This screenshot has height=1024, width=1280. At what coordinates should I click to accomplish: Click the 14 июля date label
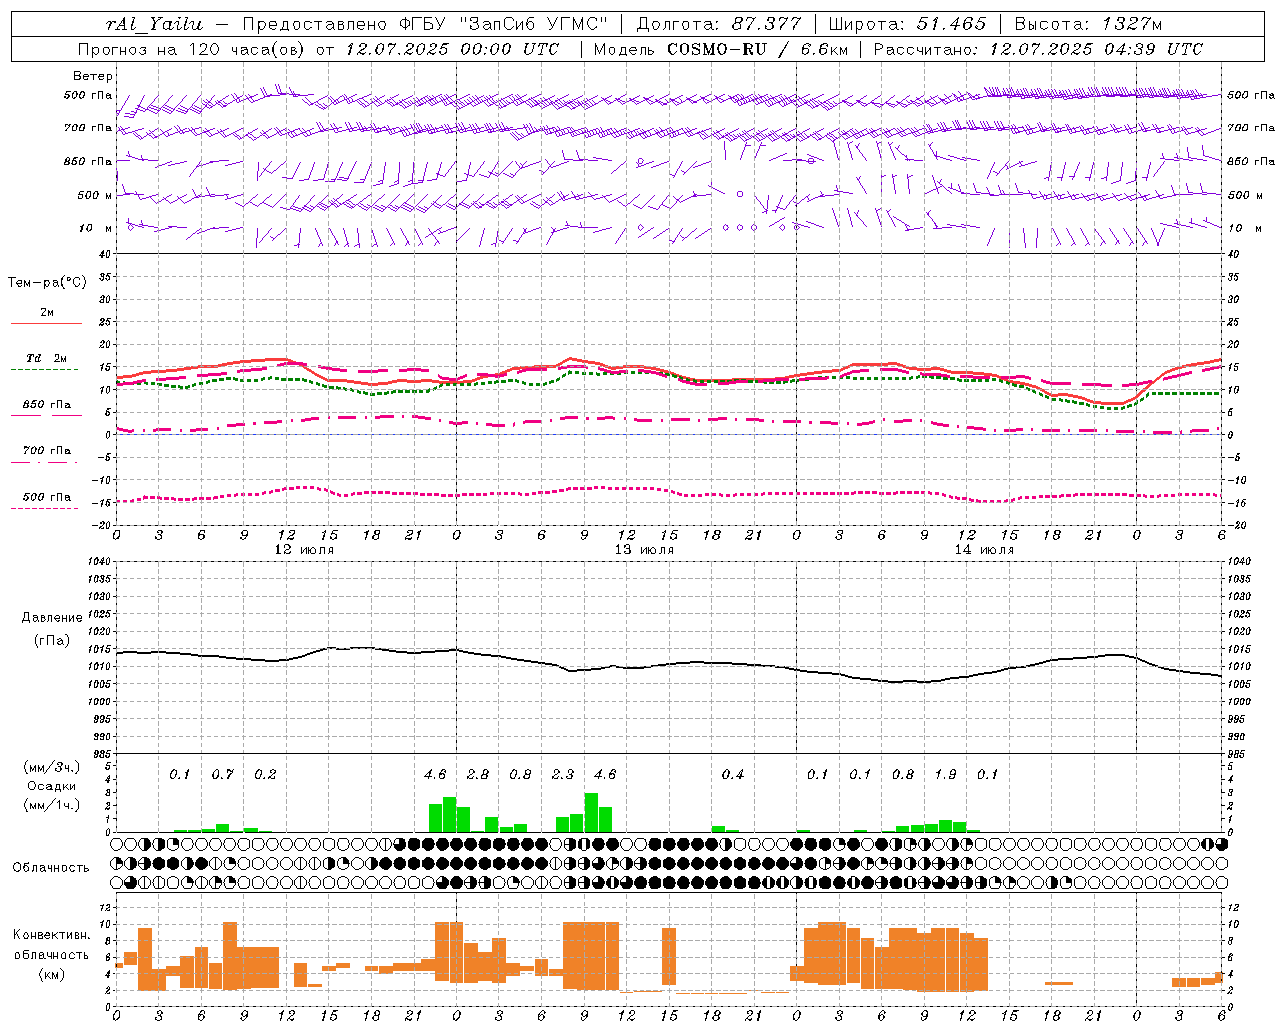point(984,550)
